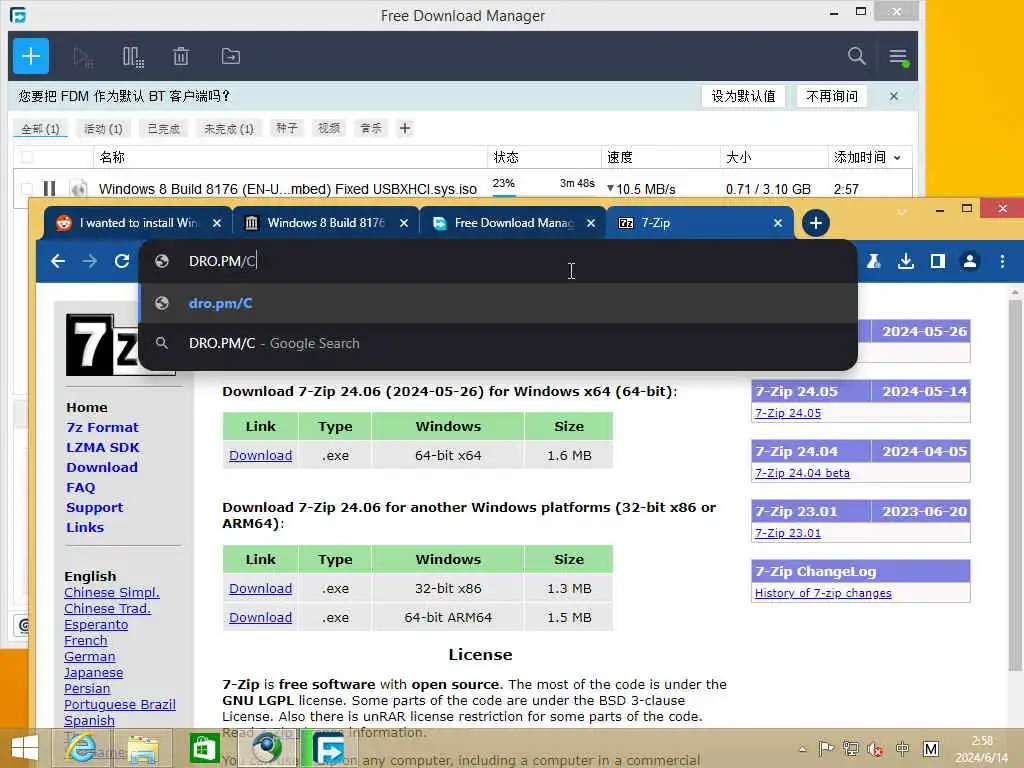The width and height of the screenshot is (1024, 768).
Task: Start downloads with FDM play icon
Action: pyautogui.click(x=82, y=57)
